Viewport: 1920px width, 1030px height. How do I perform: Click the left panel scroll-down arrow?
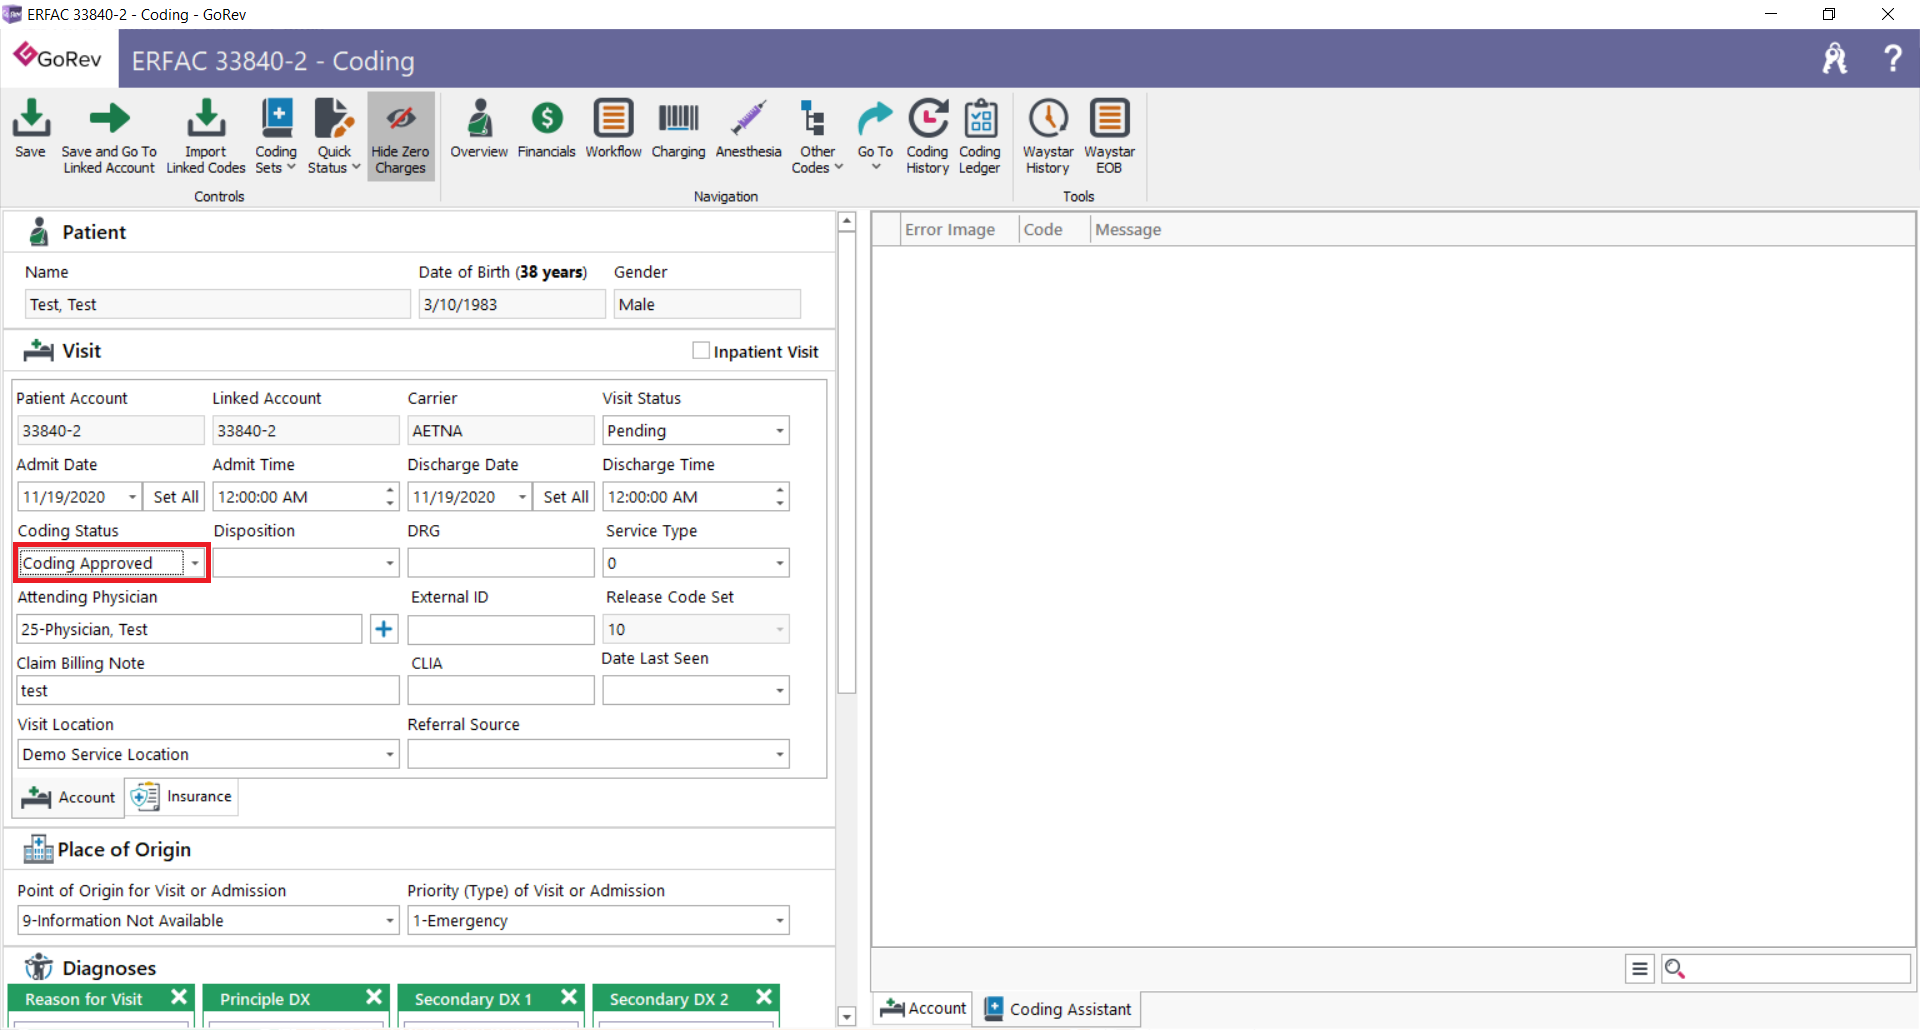[x=847, y=1017]
